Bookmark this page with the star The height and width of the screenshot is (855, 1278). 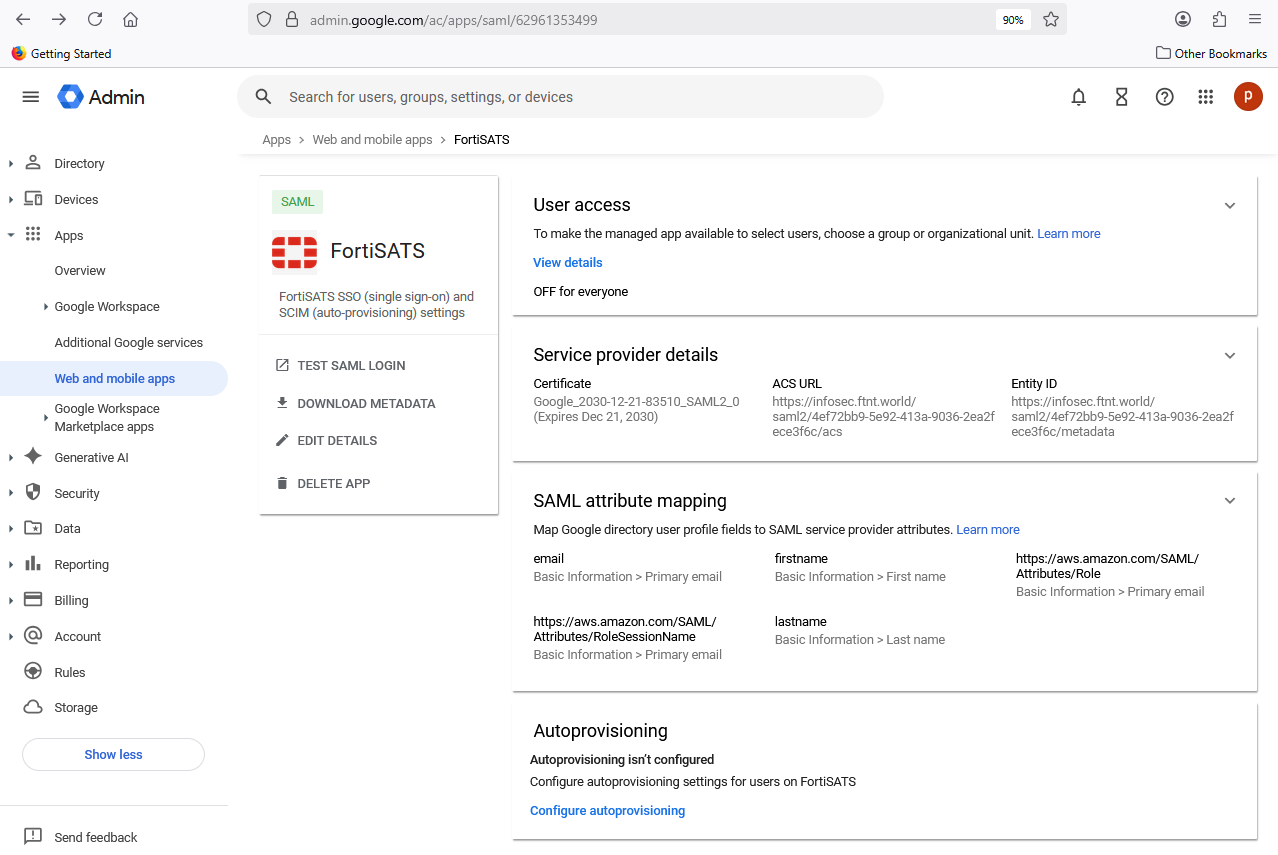coord(1051,19)
